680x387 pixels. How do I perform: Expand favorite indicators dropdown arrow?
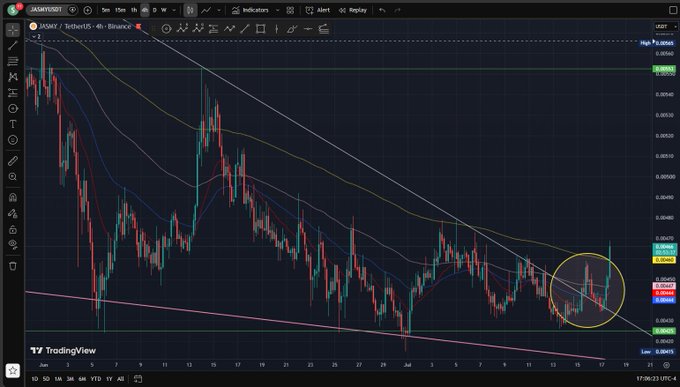pos(278,10)
